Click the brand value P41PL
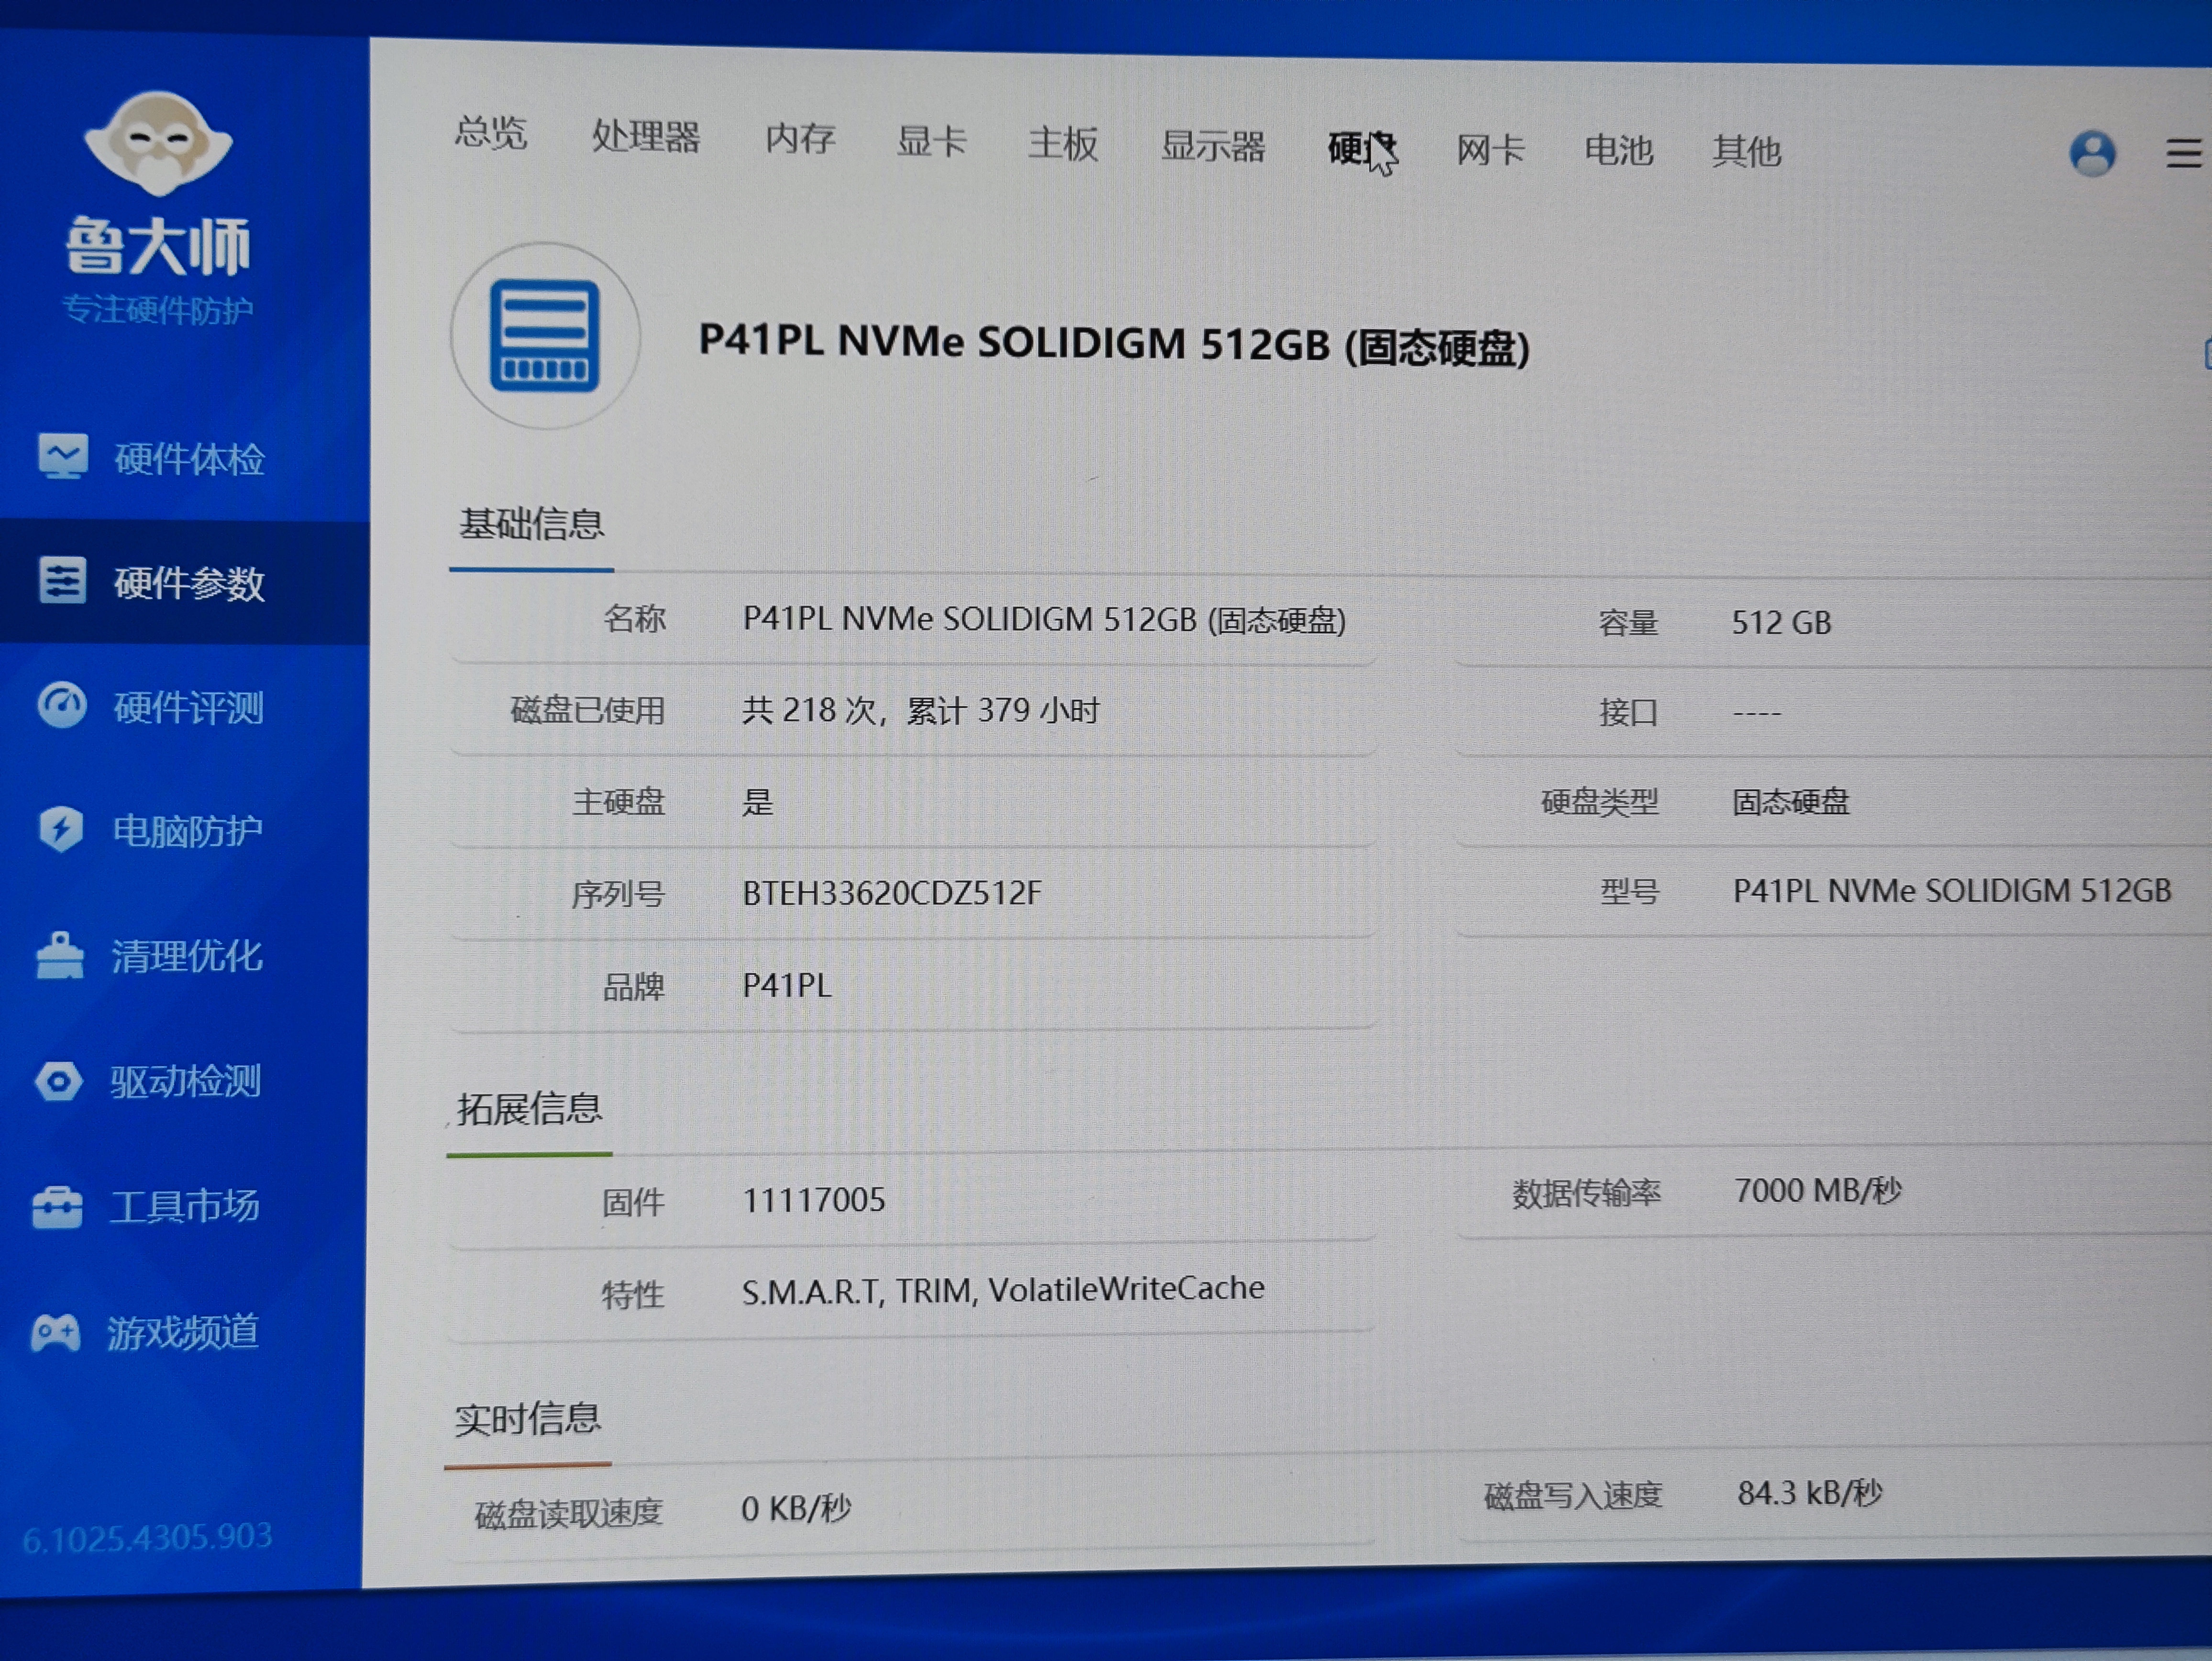The height and width of the screenshot is (1661, 2212). click(x=786, y=985)
